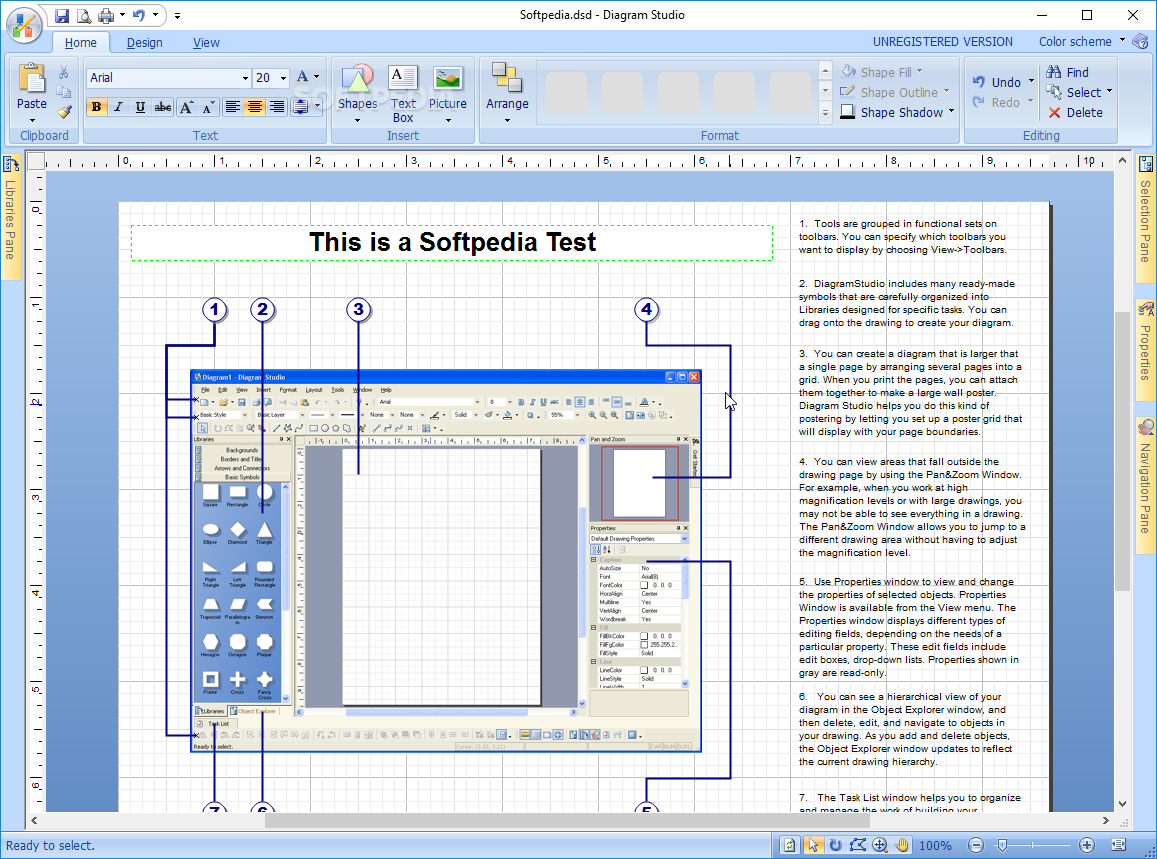This screenshot has height=859, width=1157.
Task: Toggle center text alignment
Action: coord(255,107)
